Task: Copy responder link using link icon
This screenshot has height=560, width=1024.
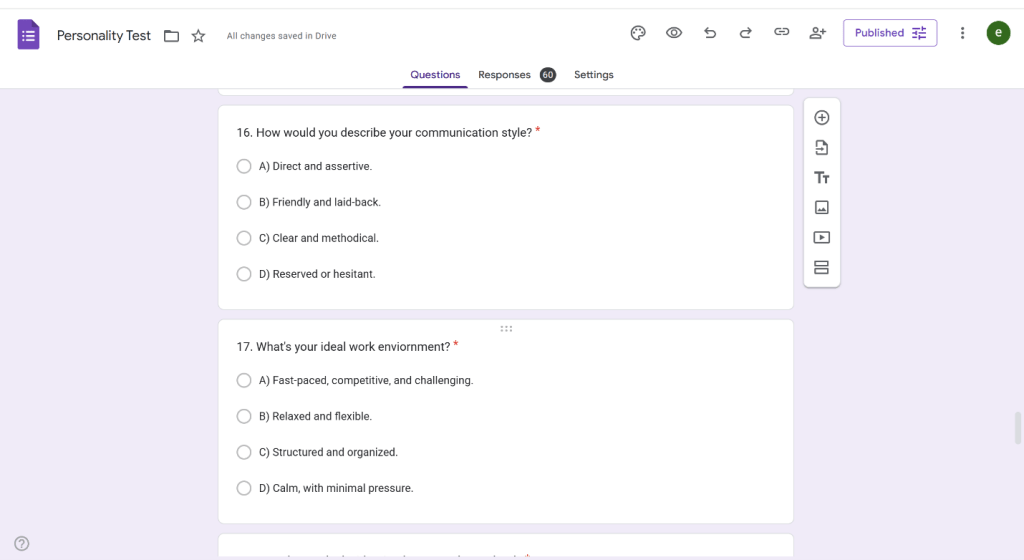Action: [x=782, y=33]
